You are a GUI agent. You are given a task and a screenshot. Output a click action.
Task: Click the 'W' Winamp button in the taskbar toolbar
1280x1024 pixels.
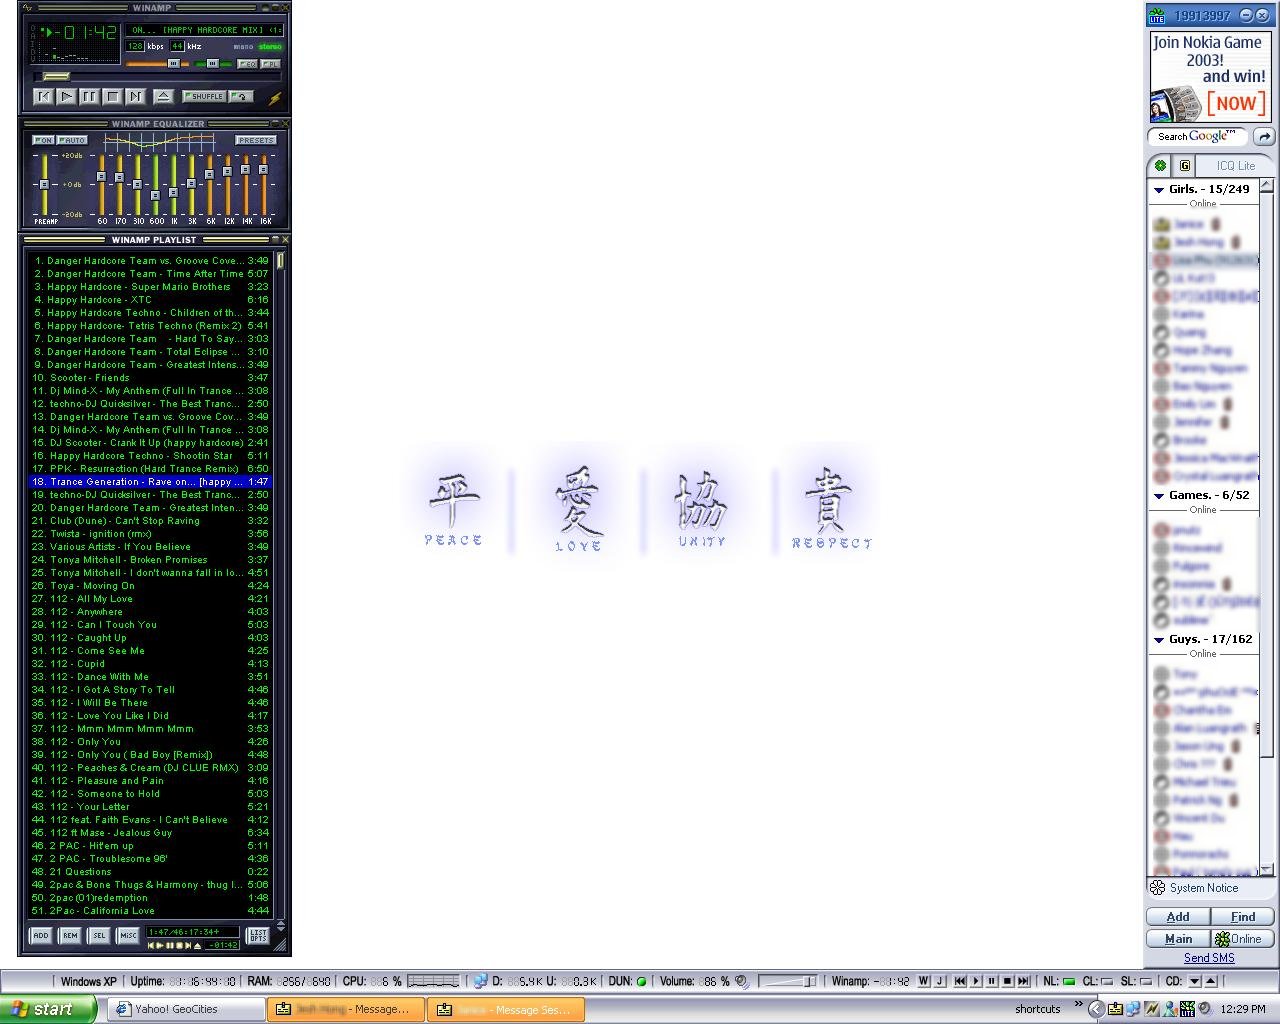(x=924, y=981)
